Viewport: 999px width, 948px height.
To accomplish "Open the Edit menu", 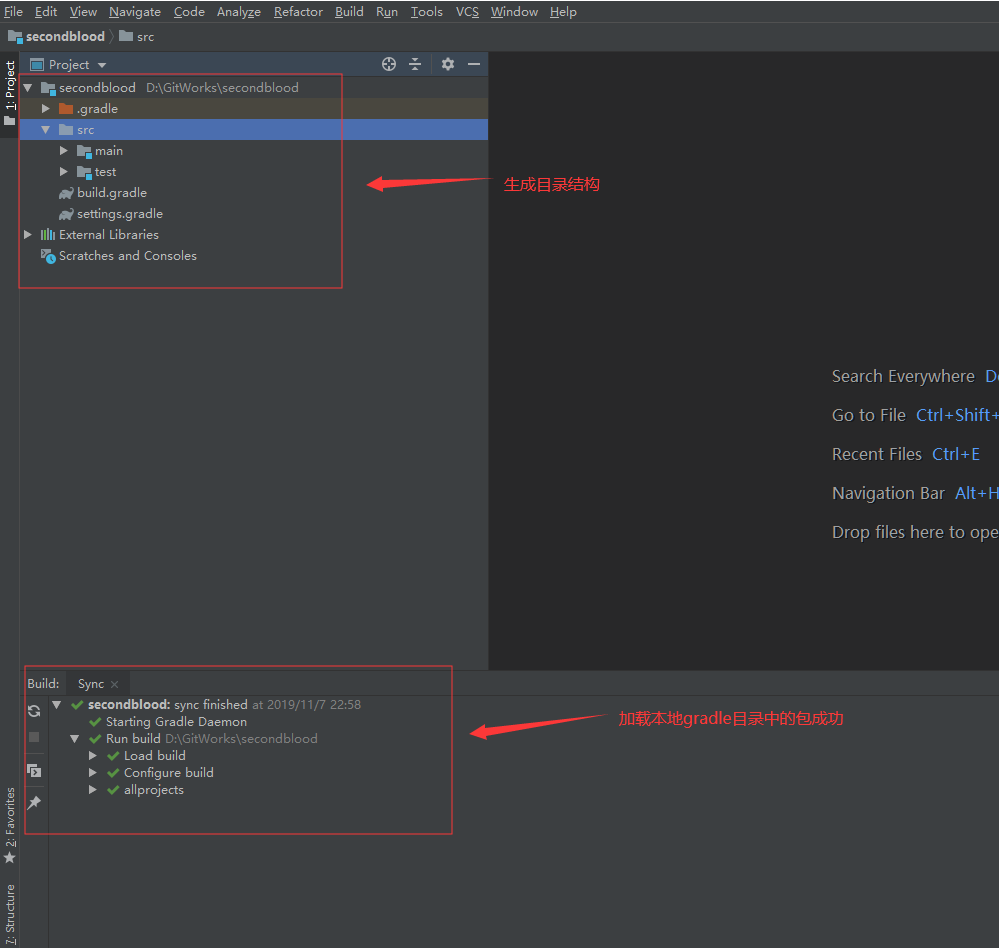I will tap(46, 12).
